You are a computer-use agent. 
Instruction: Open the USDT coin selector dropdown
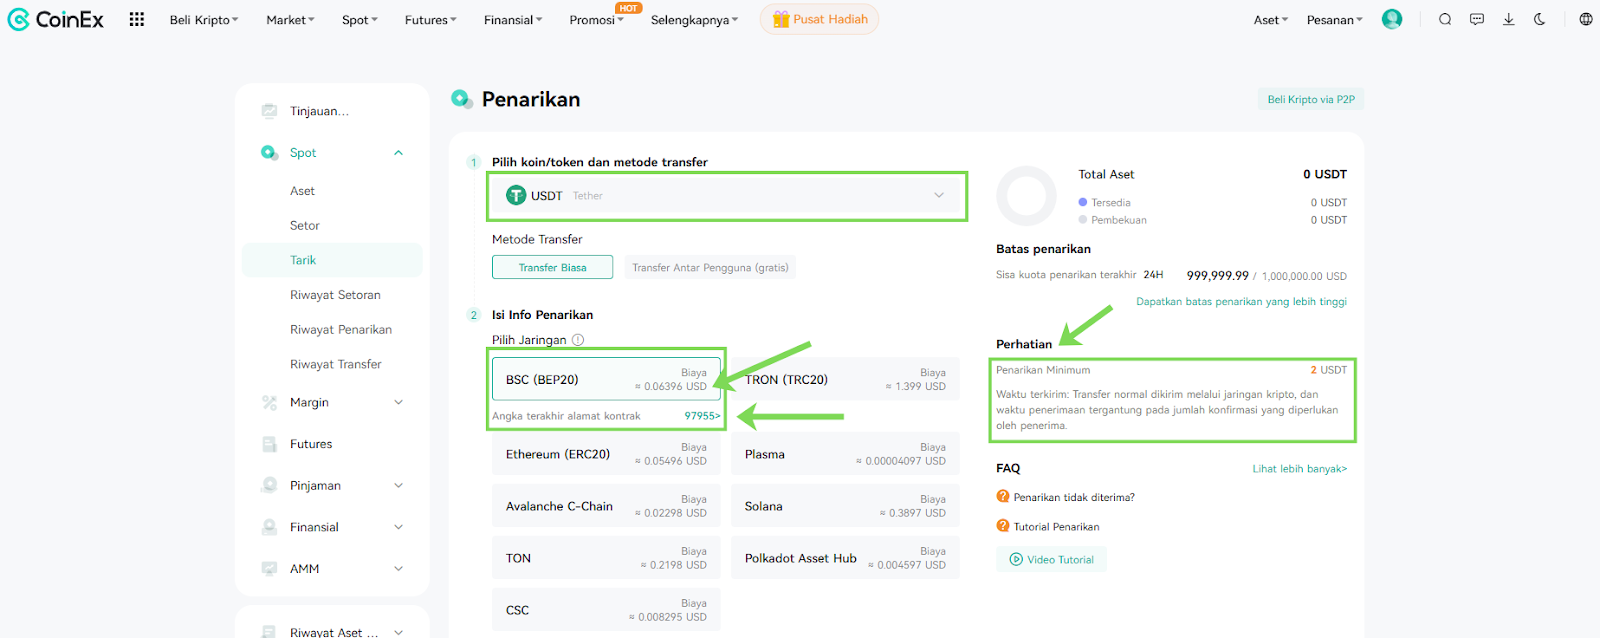click(x=727, y=196)
